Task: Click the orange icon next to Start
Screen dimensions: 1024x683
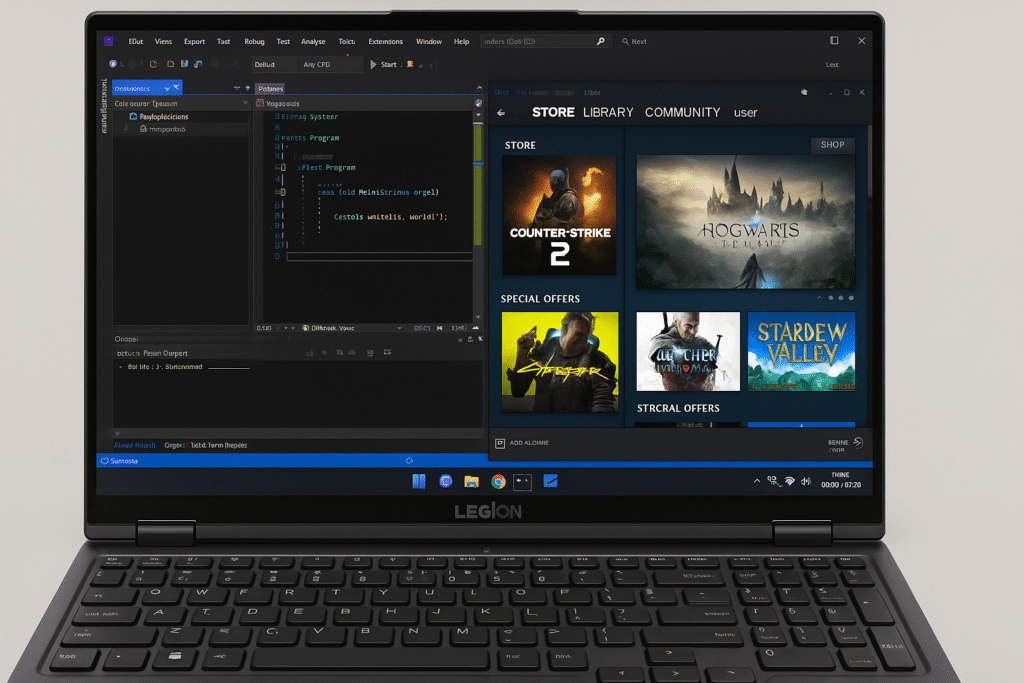Action: pos(410,64)
